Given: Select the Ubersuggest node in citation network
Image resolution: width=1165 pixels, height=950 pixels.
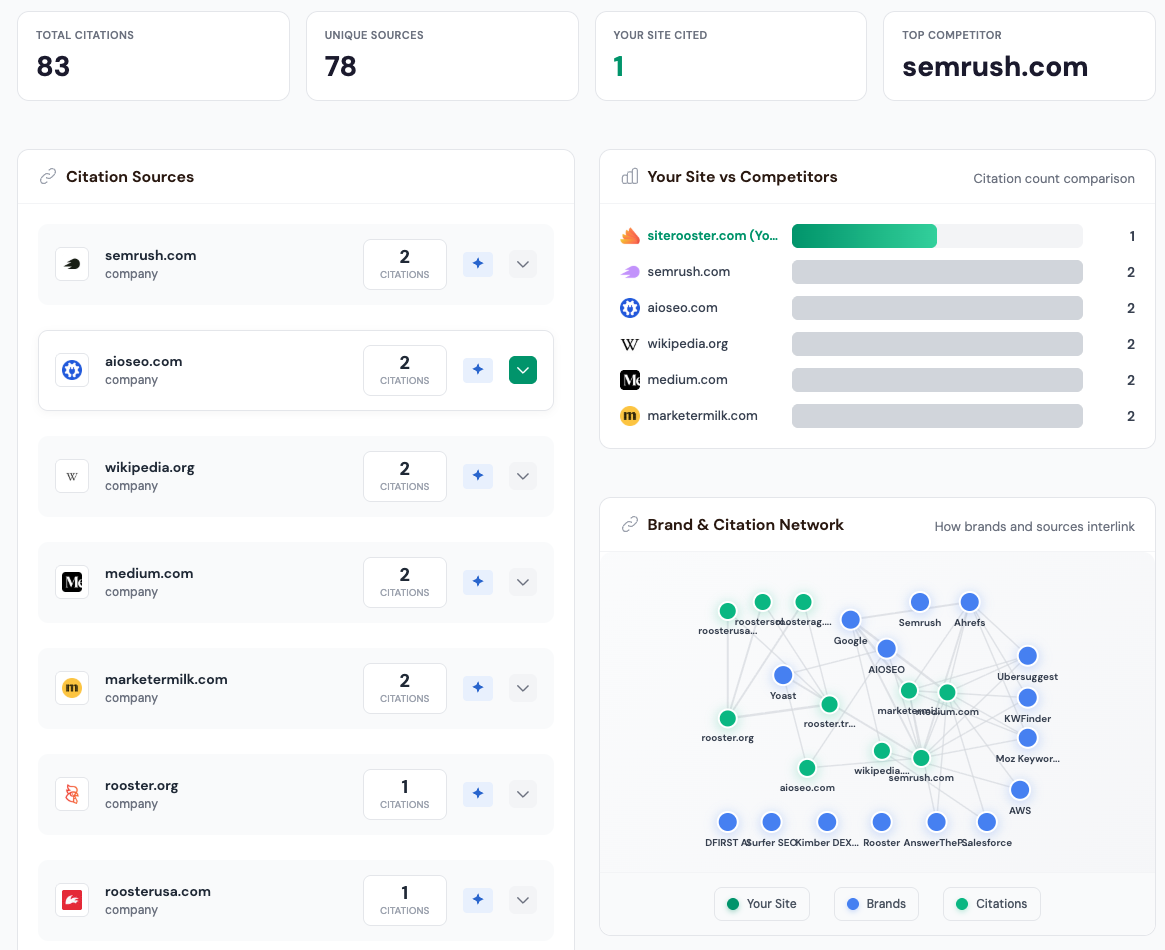Looking at the screenshot, I should tap(1028, 656).
